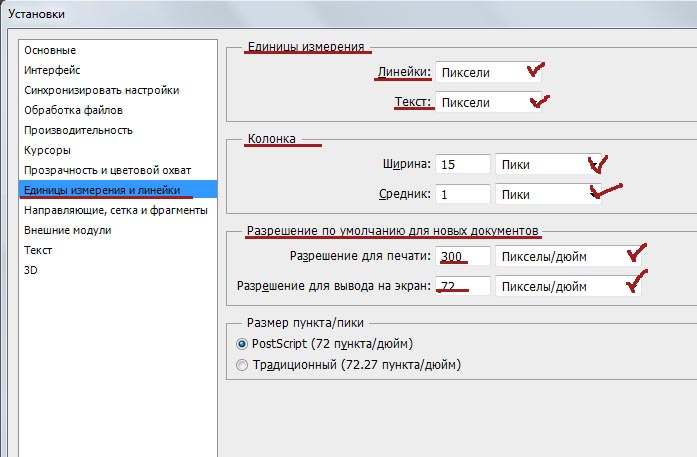Select Традиционный (72.27 пункта/дюйм) radio button
The image size is (697, 457).
pyautogui.click(x=241, y=366)
